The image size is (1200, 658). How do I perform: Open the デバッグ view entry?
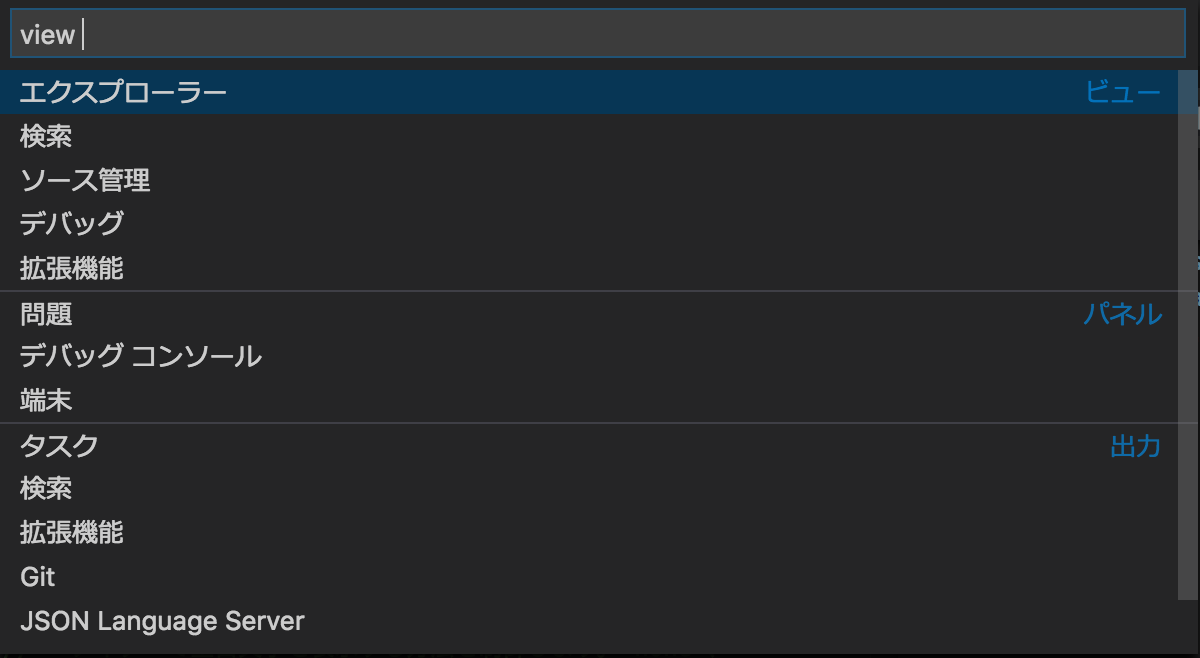[72, 224]
